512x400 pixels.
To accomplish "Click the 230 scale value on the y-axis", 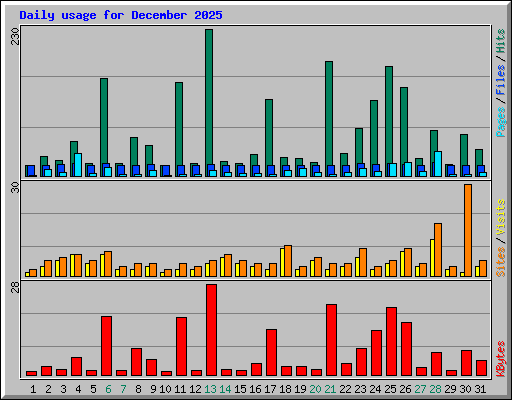I will 16,36.
